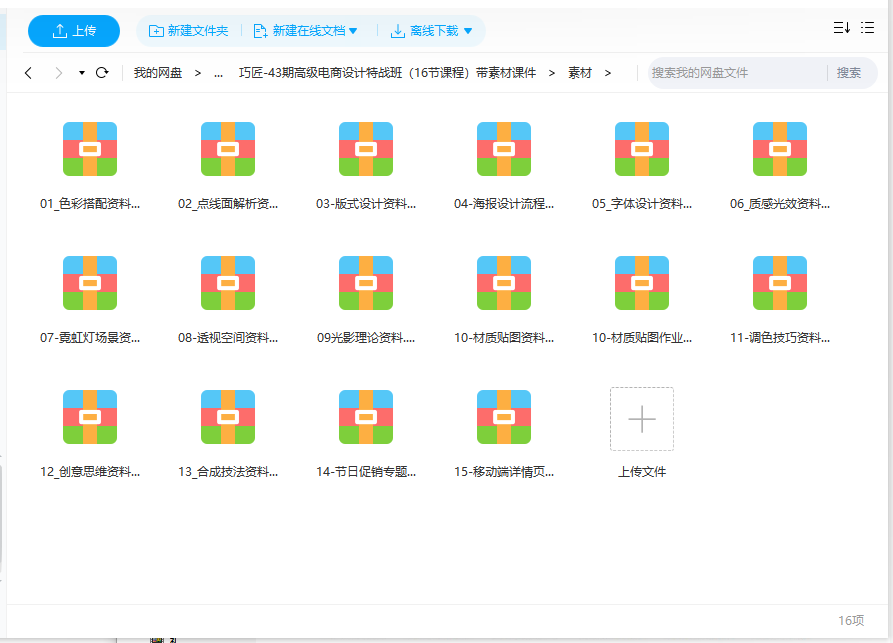This screenshot has height=643, width=893.
Task: Select the 14-节日促销专题 archive icon
Action: (366, 416)
